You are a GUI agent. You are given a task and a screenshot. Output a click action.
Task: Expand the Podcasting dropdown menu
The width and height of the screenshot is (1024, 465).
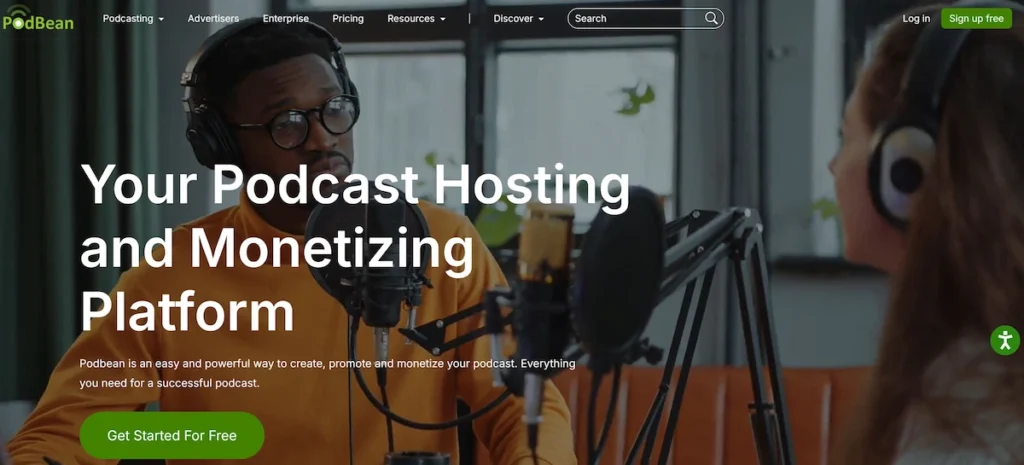pos(133,18)
